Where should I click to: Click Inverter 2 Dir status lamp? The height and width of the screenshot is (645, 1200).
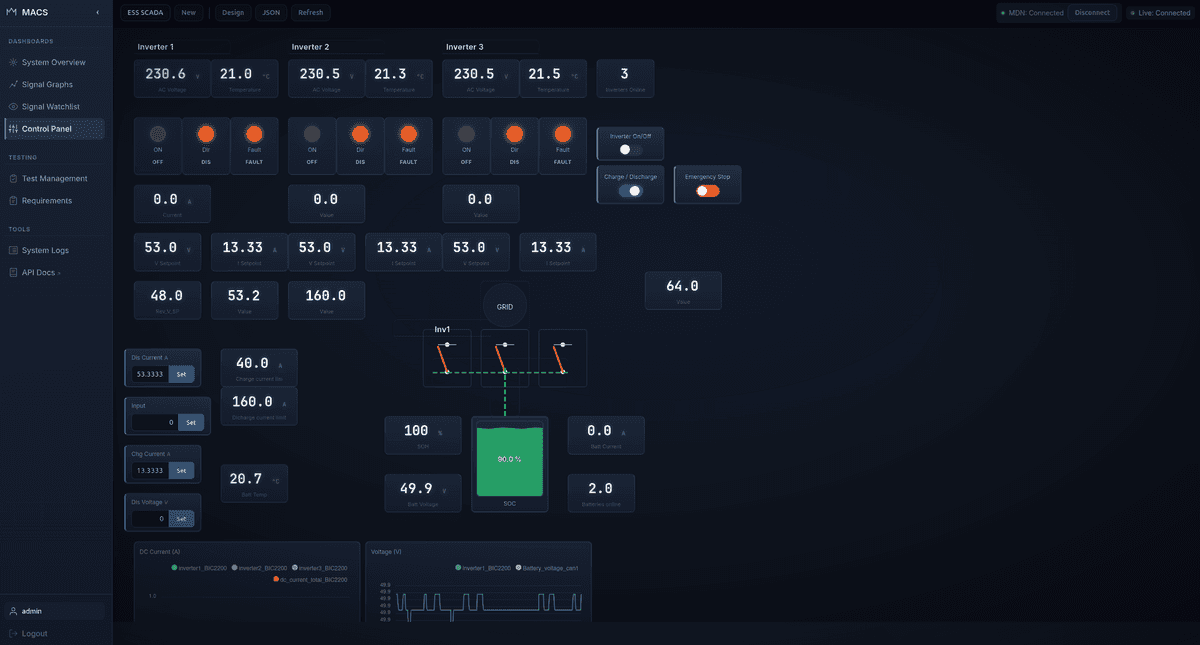[x=360, y=133]
